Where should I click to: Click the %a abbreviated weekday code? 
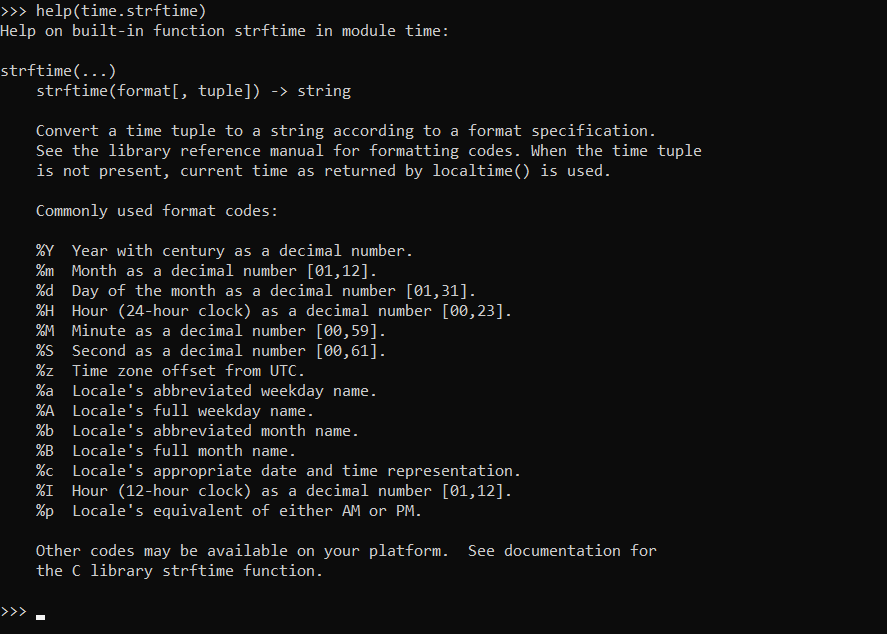[x=45, y=391]
